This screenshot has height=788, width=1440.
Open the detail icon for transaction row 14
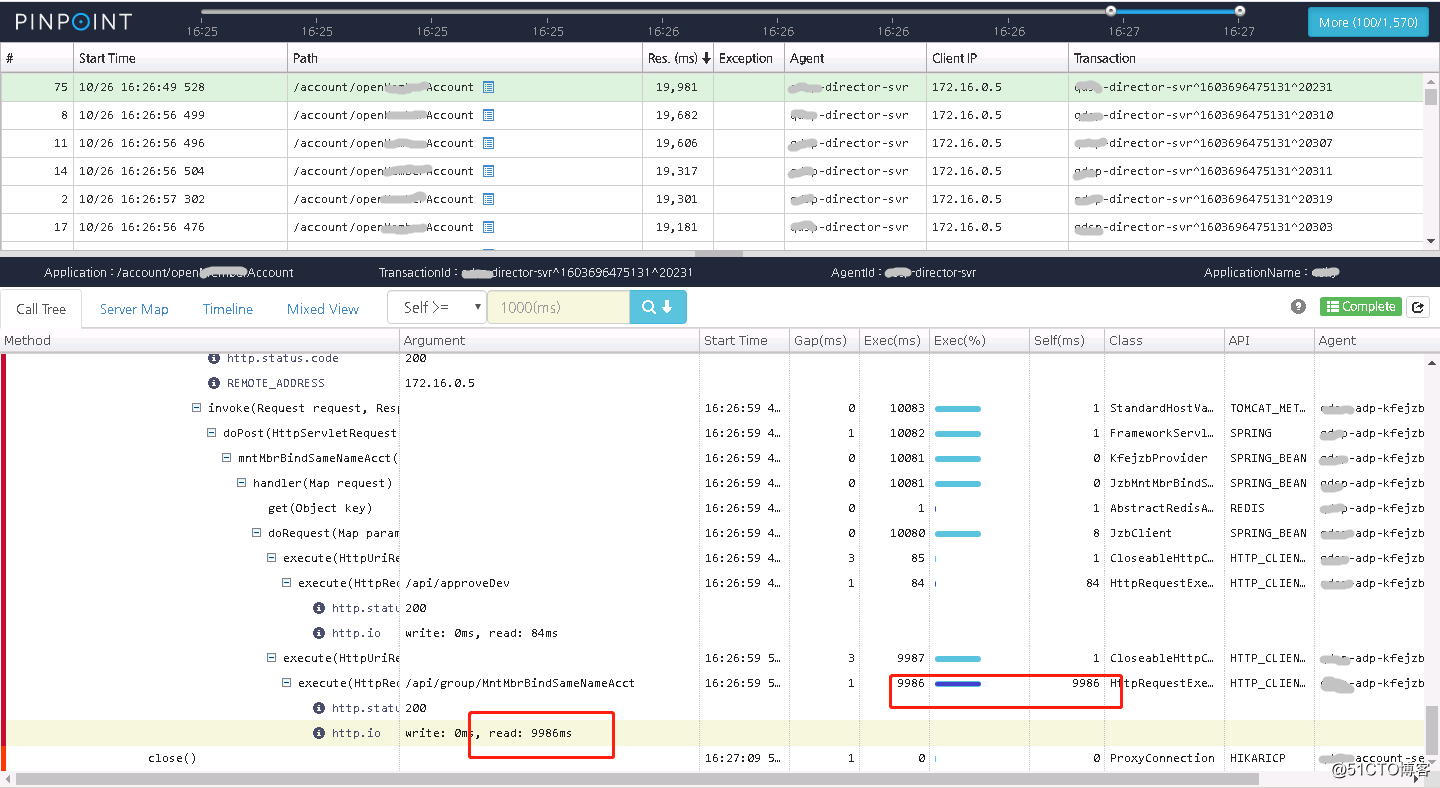tap(488, 171)
